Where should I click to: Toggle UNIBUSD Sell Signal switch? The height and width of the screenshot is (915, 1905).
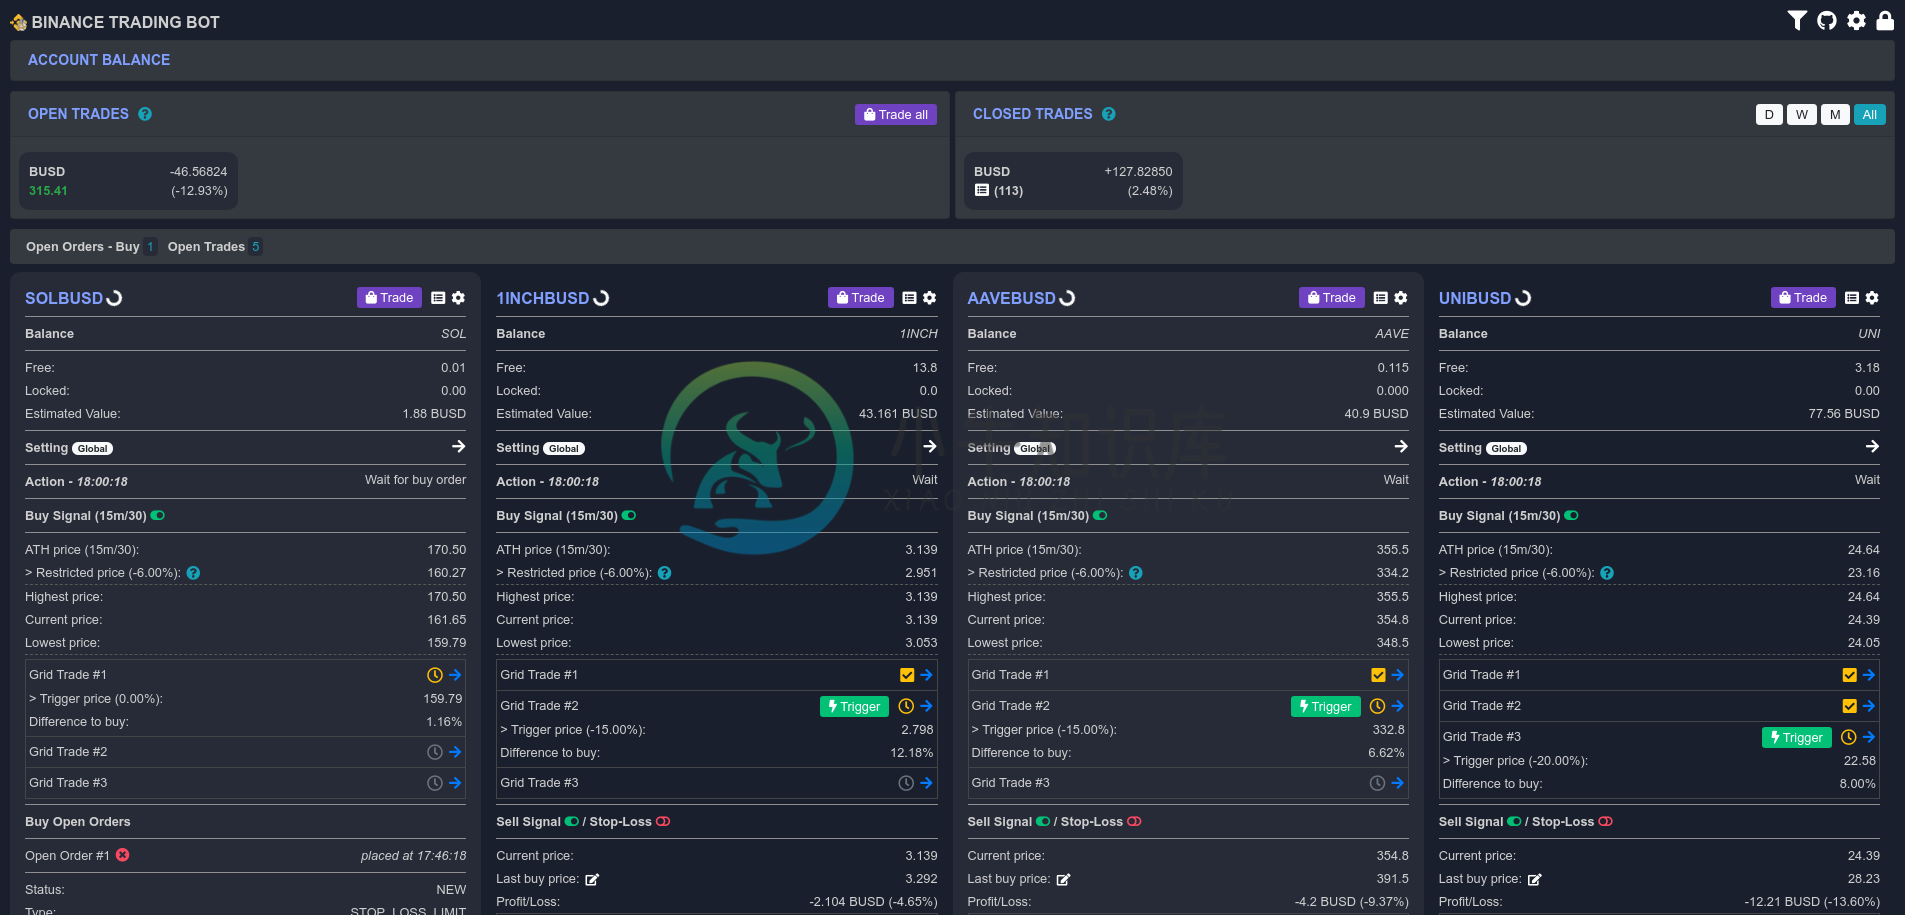[x=1515, y=822]
